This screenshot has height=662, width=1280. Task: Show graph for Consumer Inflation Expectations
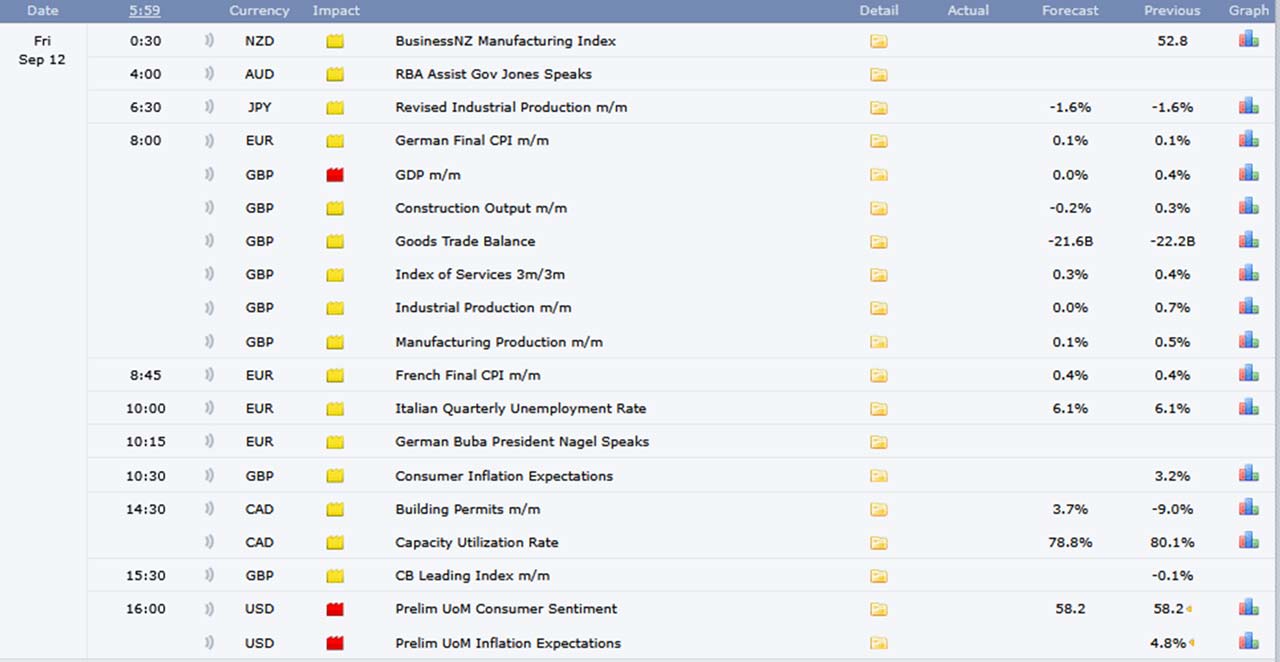(1248, 474)
